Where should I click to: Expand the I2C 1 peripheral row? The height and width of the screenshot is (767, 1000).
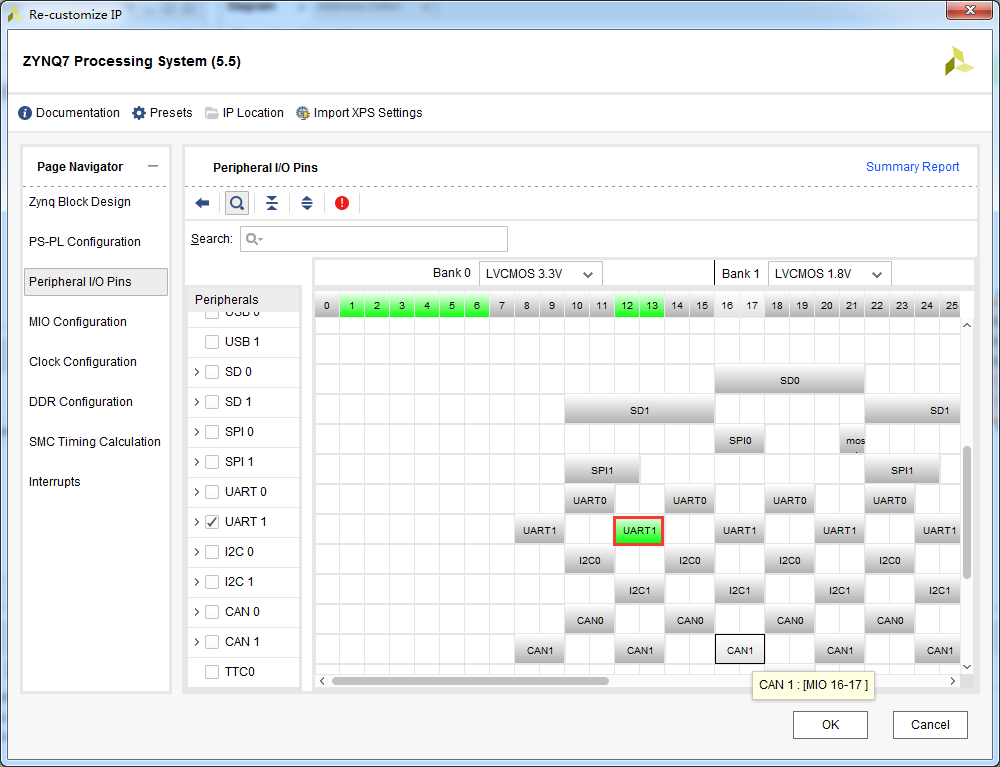(x=196, y=581)
